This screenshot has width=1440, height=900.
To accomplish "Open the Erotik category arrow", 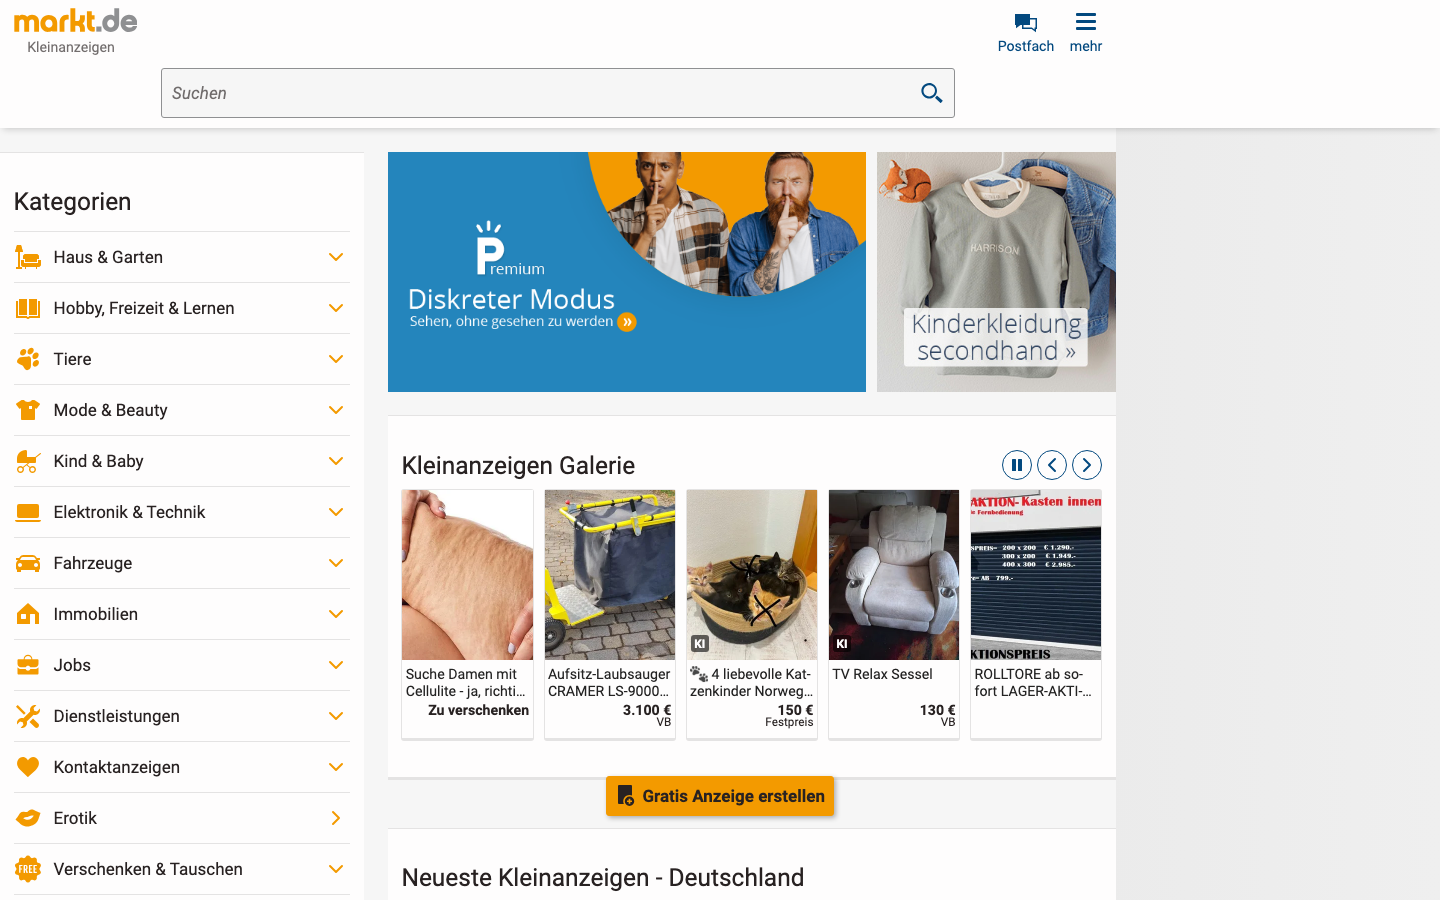I will pyautogui.click(x=336, y=818).
